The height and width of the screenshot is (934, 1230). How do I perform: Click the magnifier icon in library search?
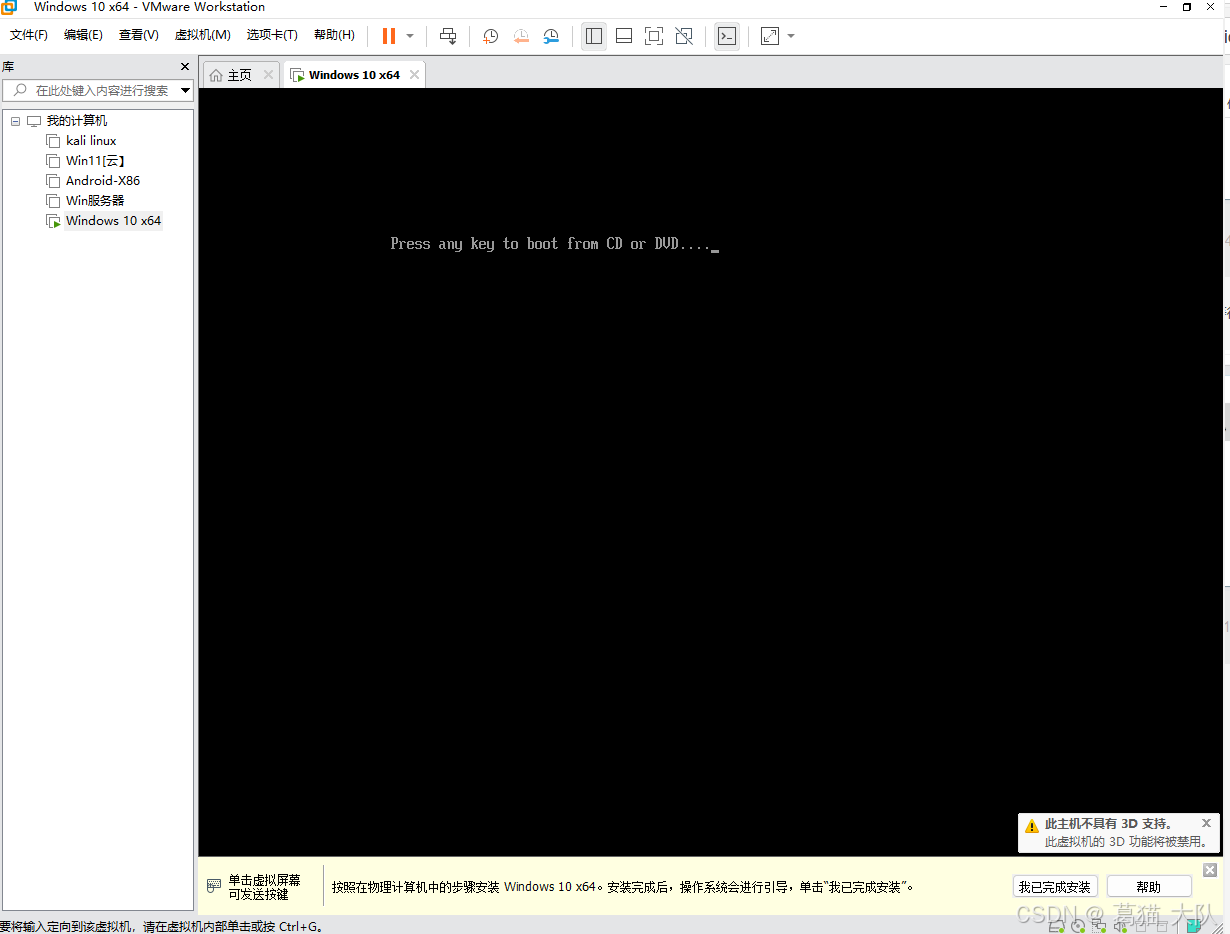coord(20,90)
